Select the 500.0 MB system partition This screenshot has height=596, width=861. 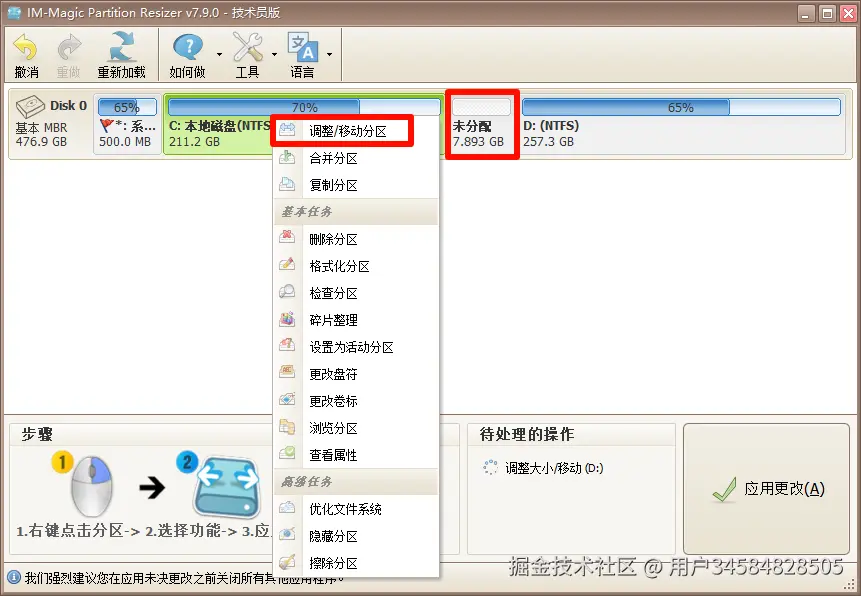tap(127, 125)
